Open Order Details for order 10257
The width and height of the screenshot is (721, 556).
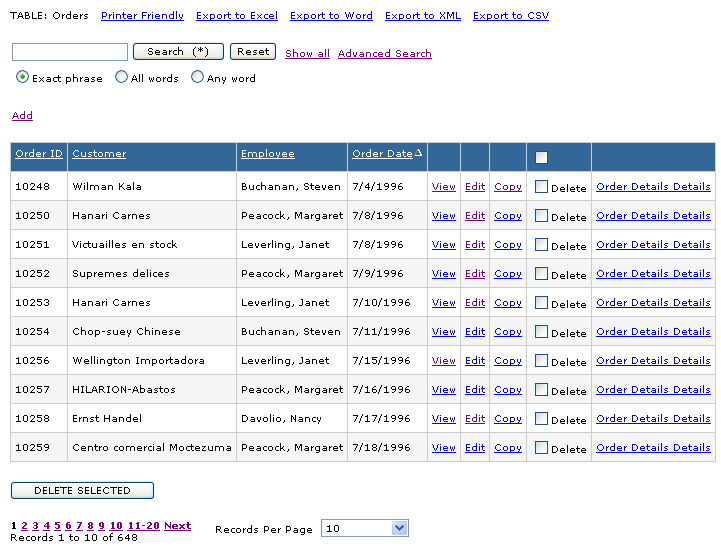click(x=653, y=390)
